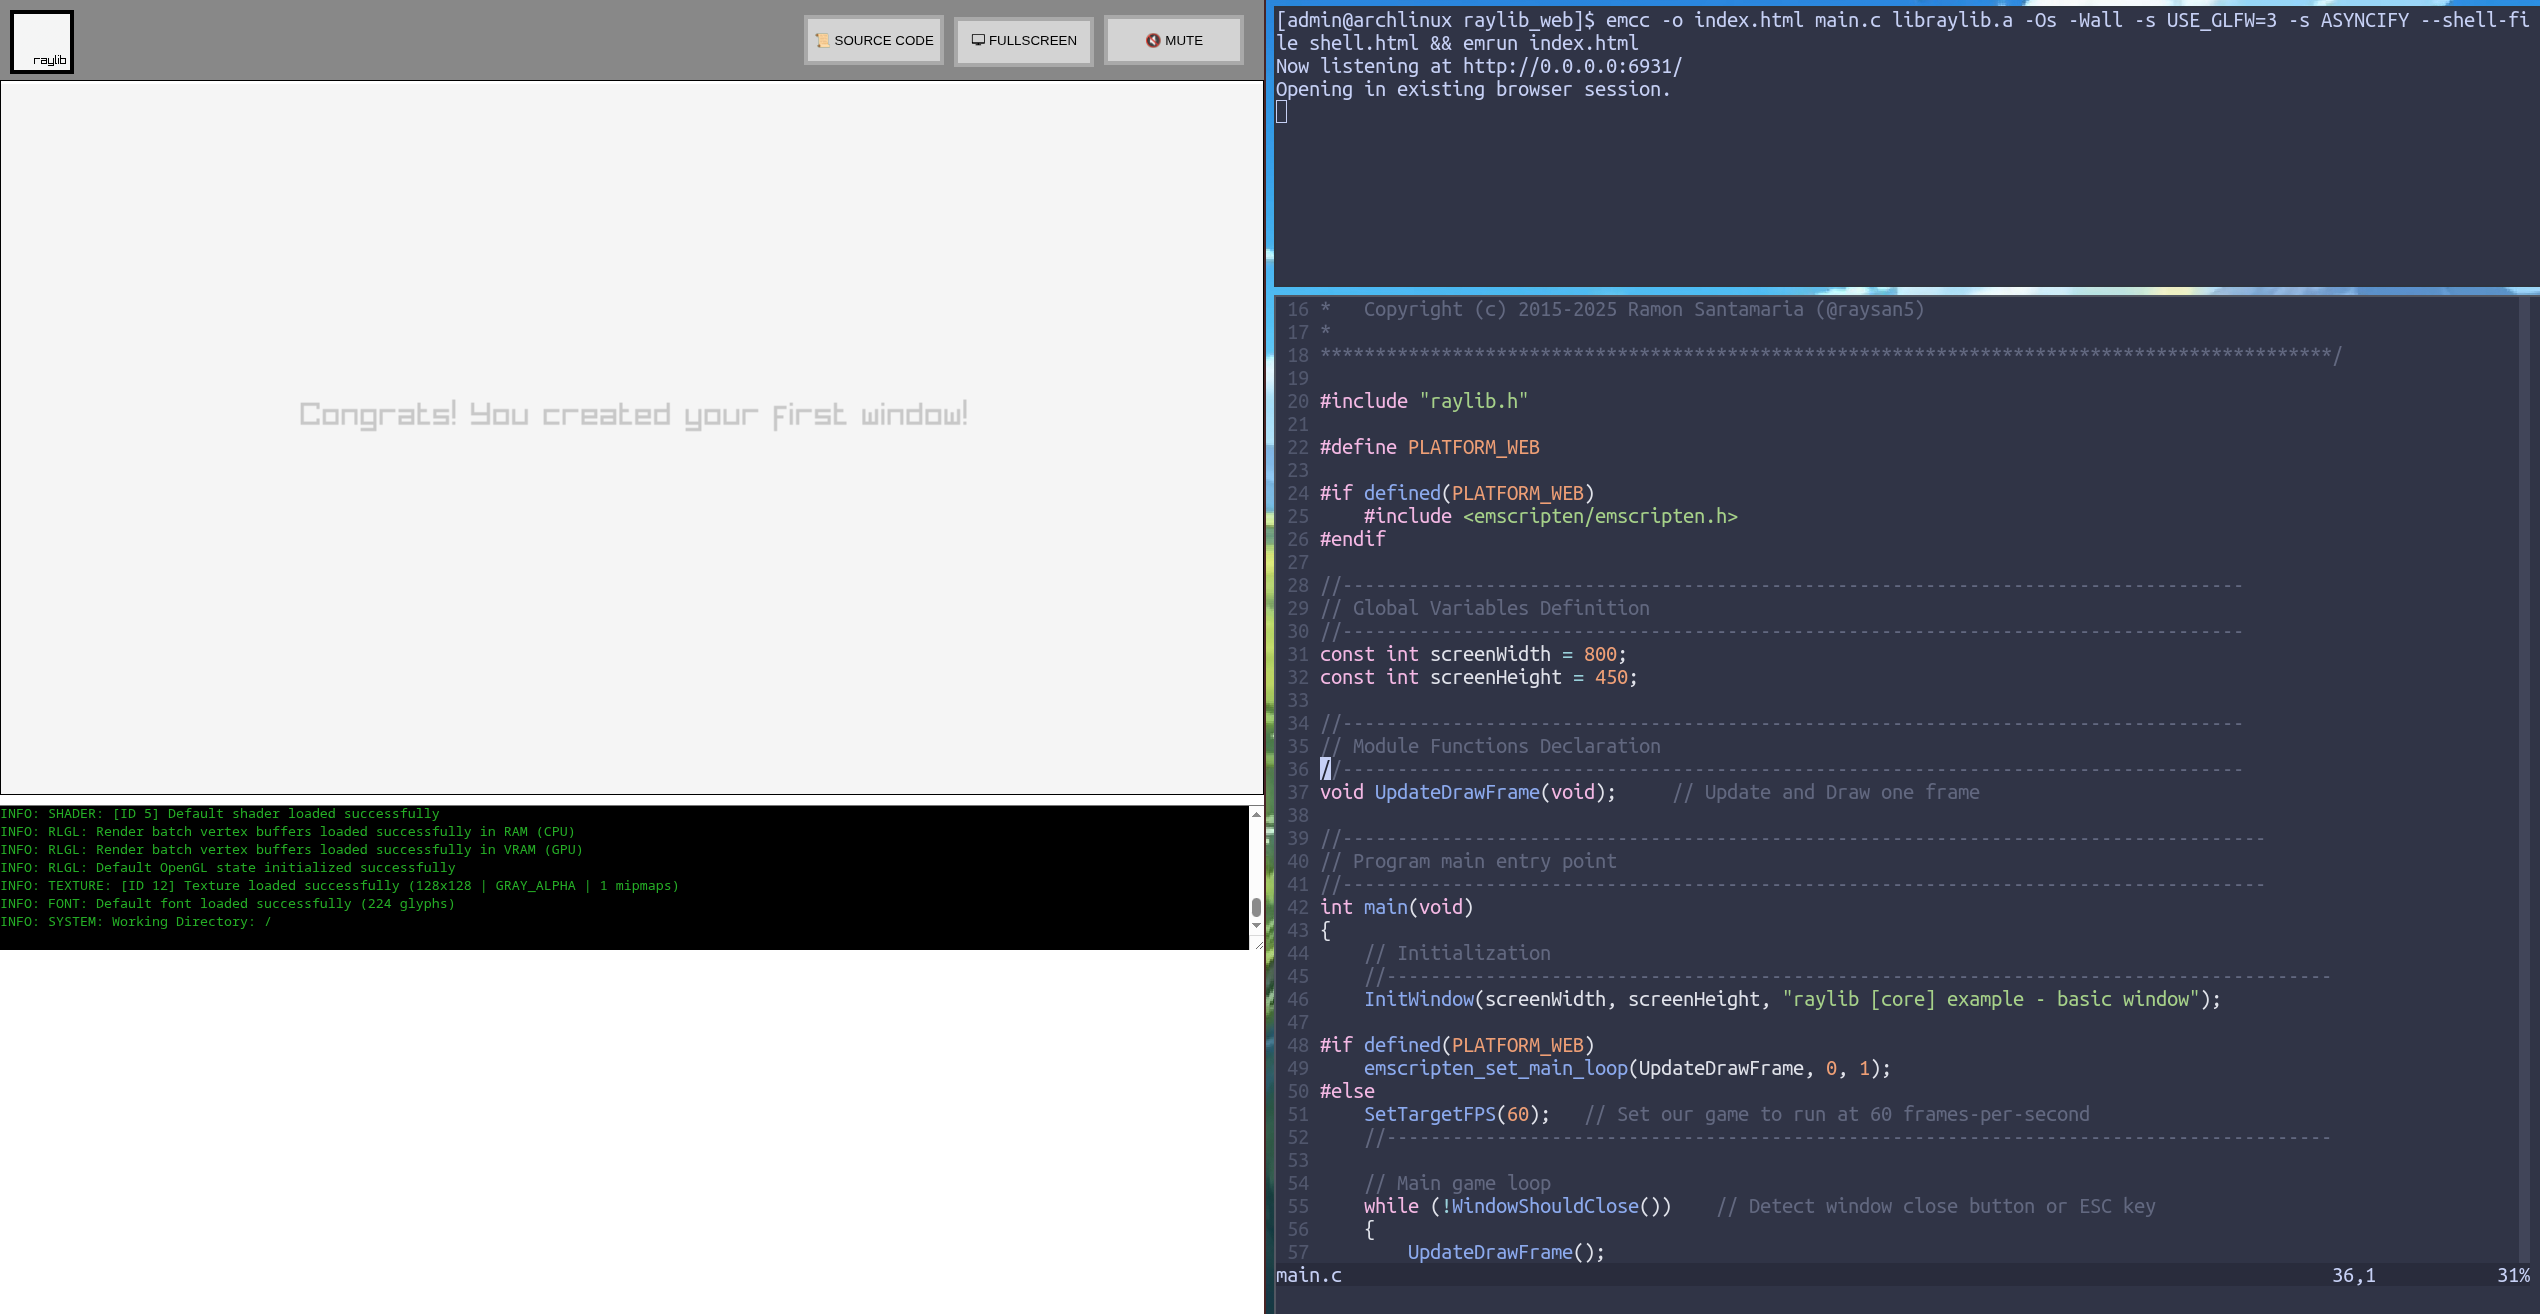
Task: Click the listening URL in the terminal
Action: click(x=1571, y=66)
